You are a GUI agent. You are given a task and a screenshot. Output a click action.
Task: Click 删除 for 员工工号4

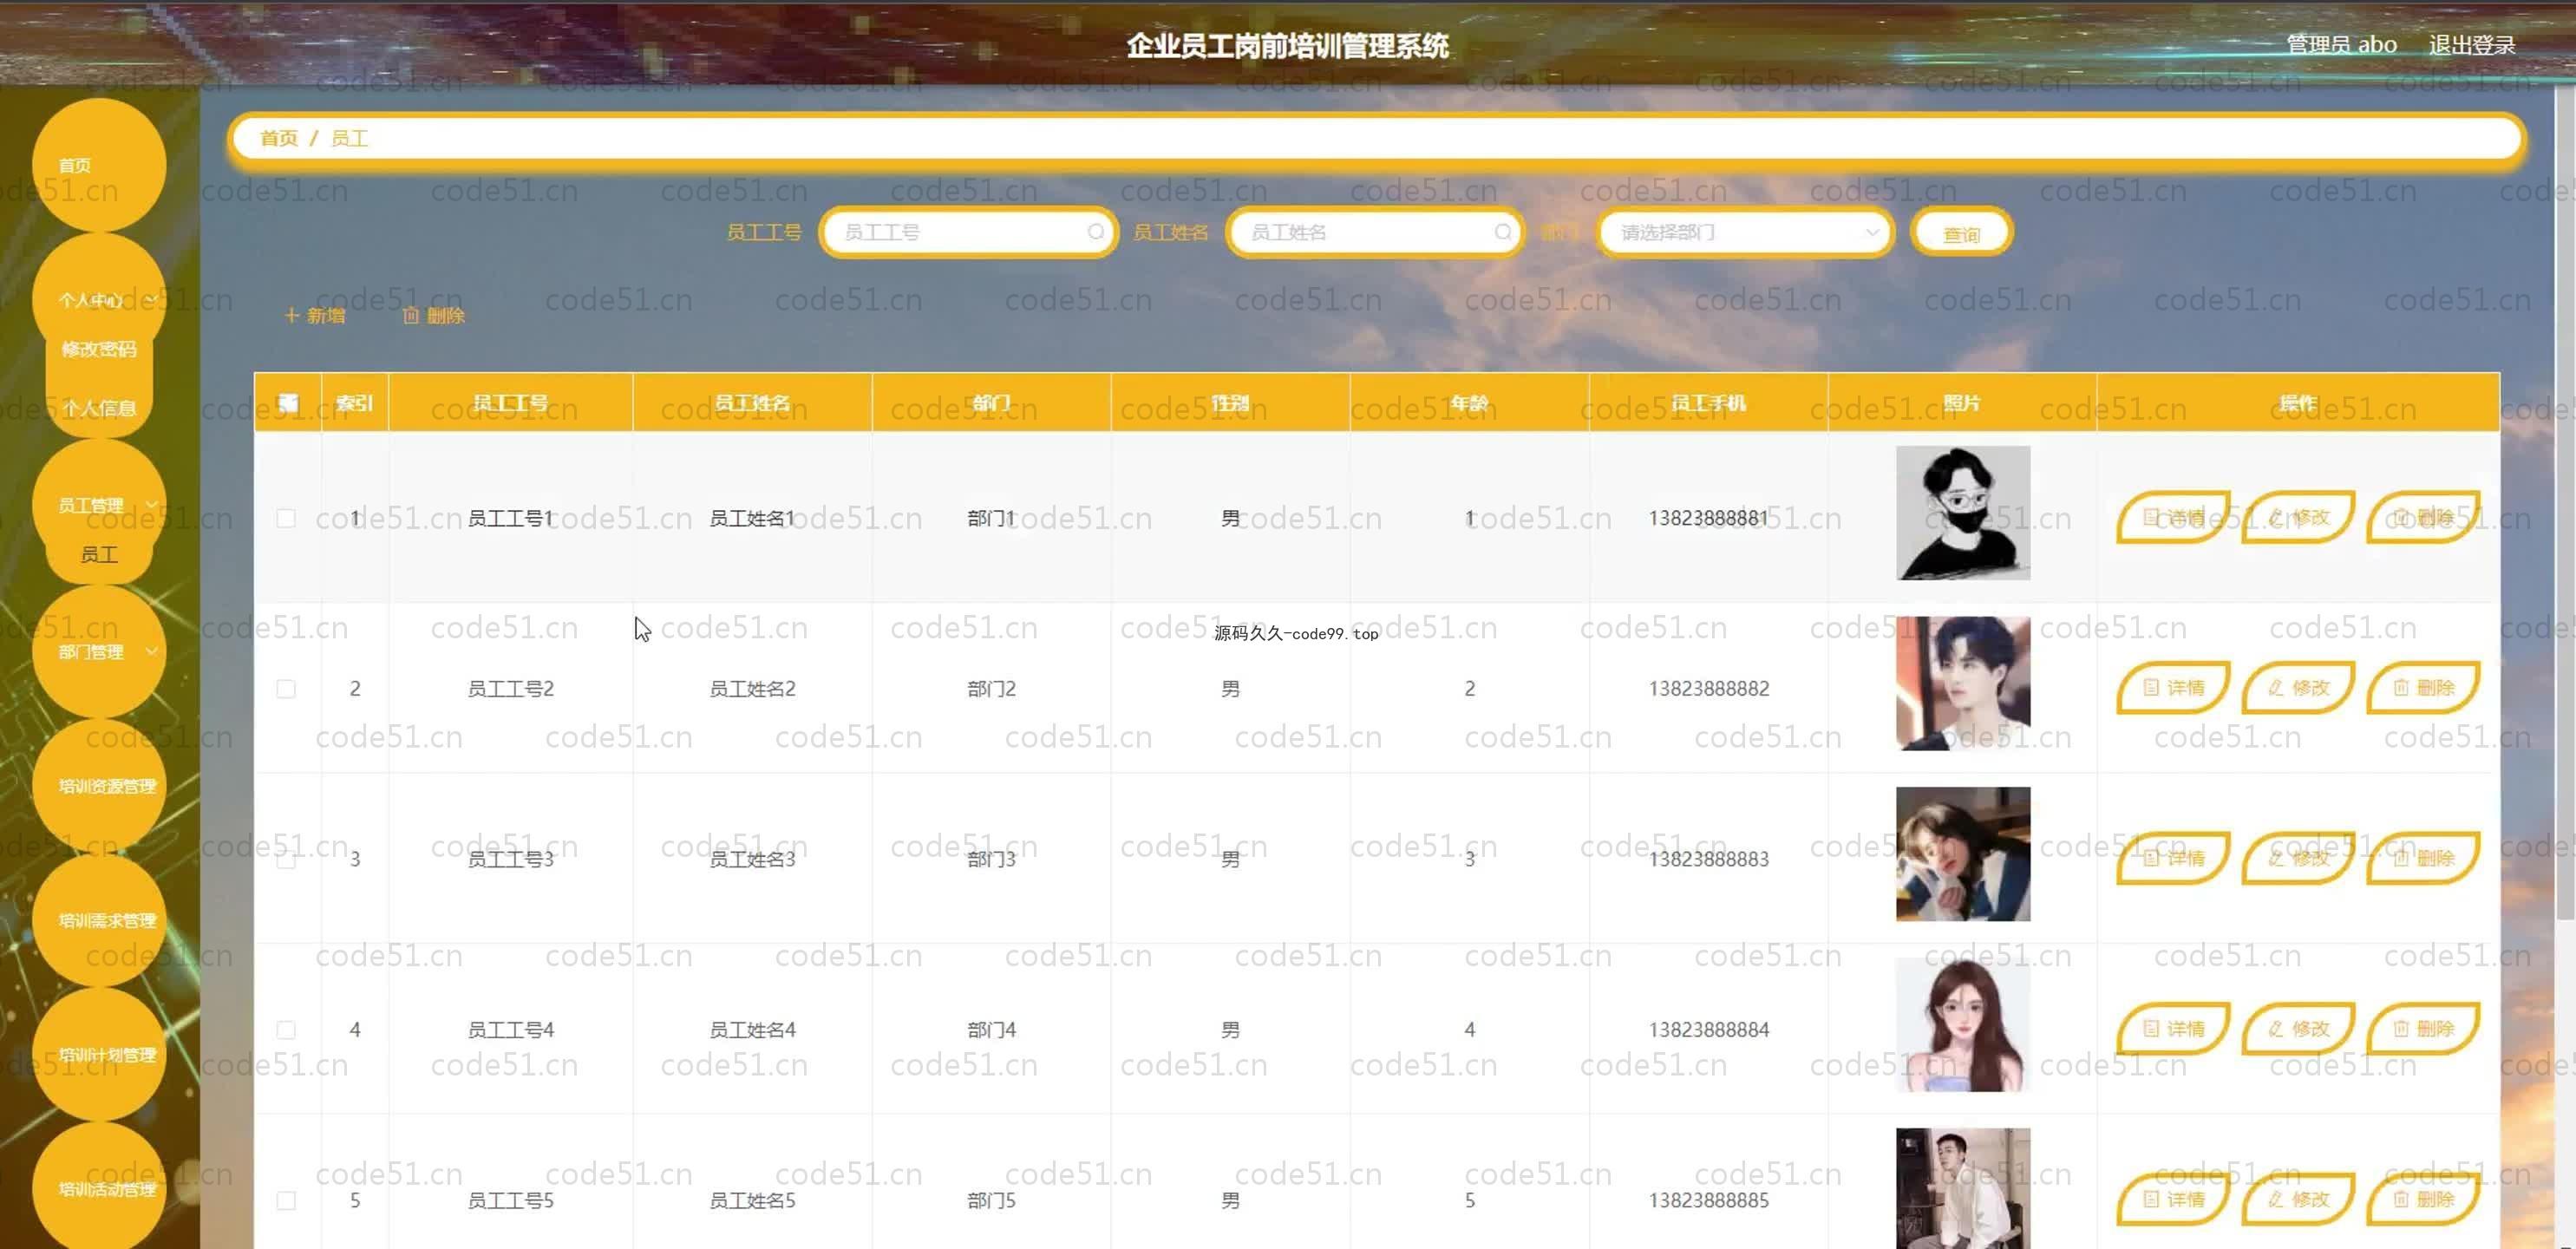coord(2423,1029)
